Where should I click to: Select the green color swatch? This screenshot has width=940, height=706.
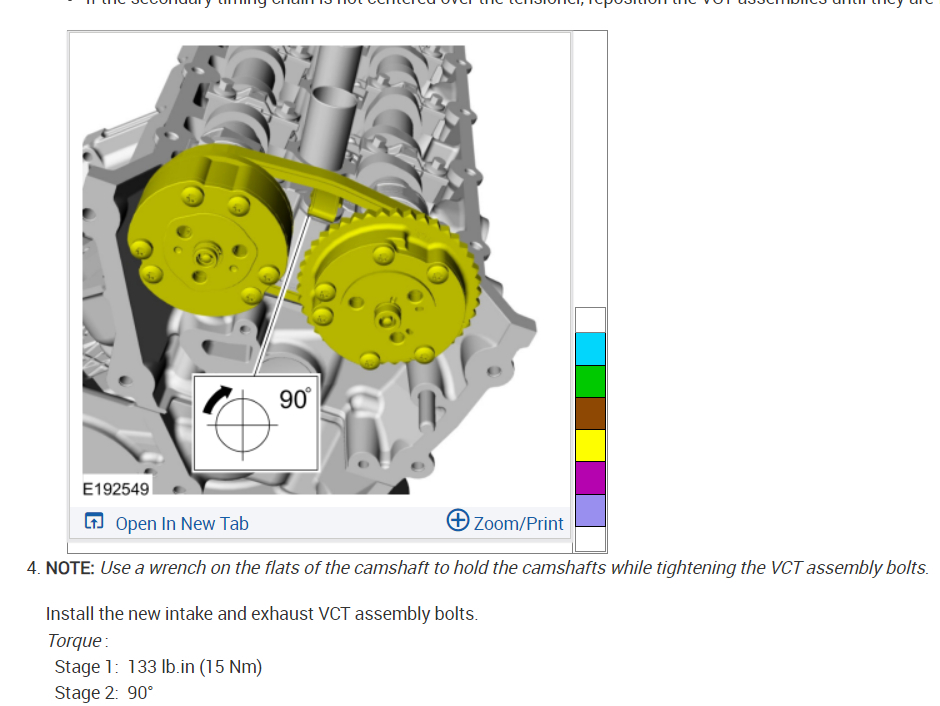pos(590,381)
